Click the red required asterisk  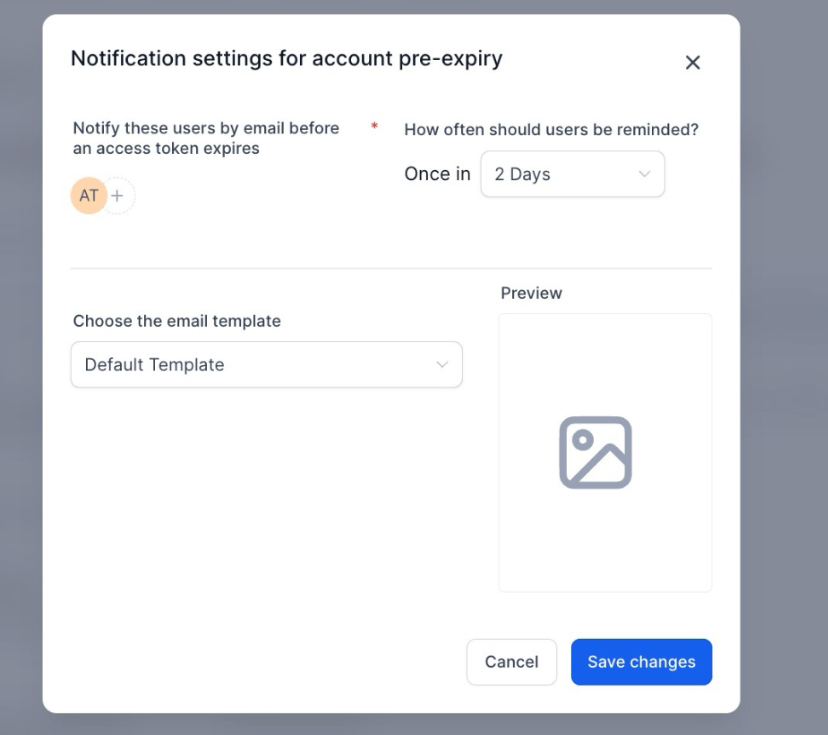tap(374, 127)
